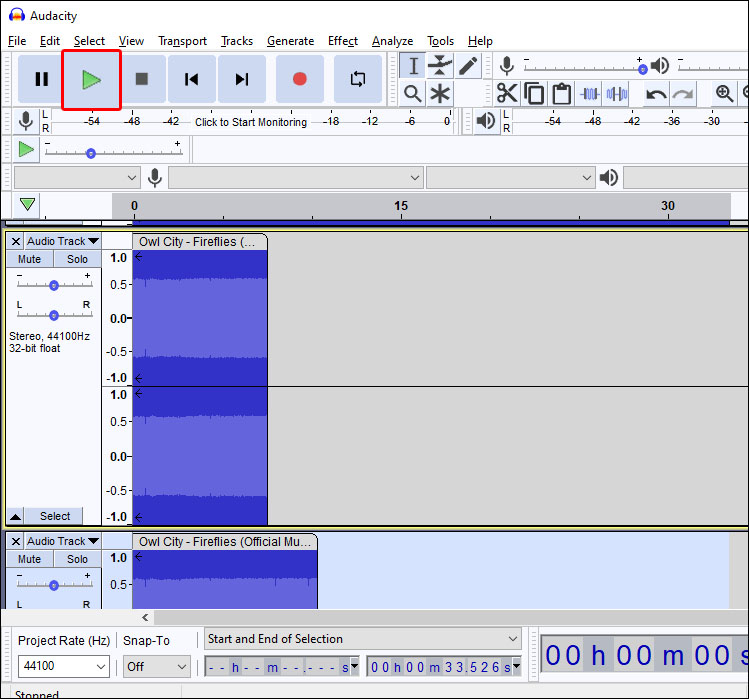749x699 pixels.
Task: Select the Draw pencil tool
Action: point(468,66)
